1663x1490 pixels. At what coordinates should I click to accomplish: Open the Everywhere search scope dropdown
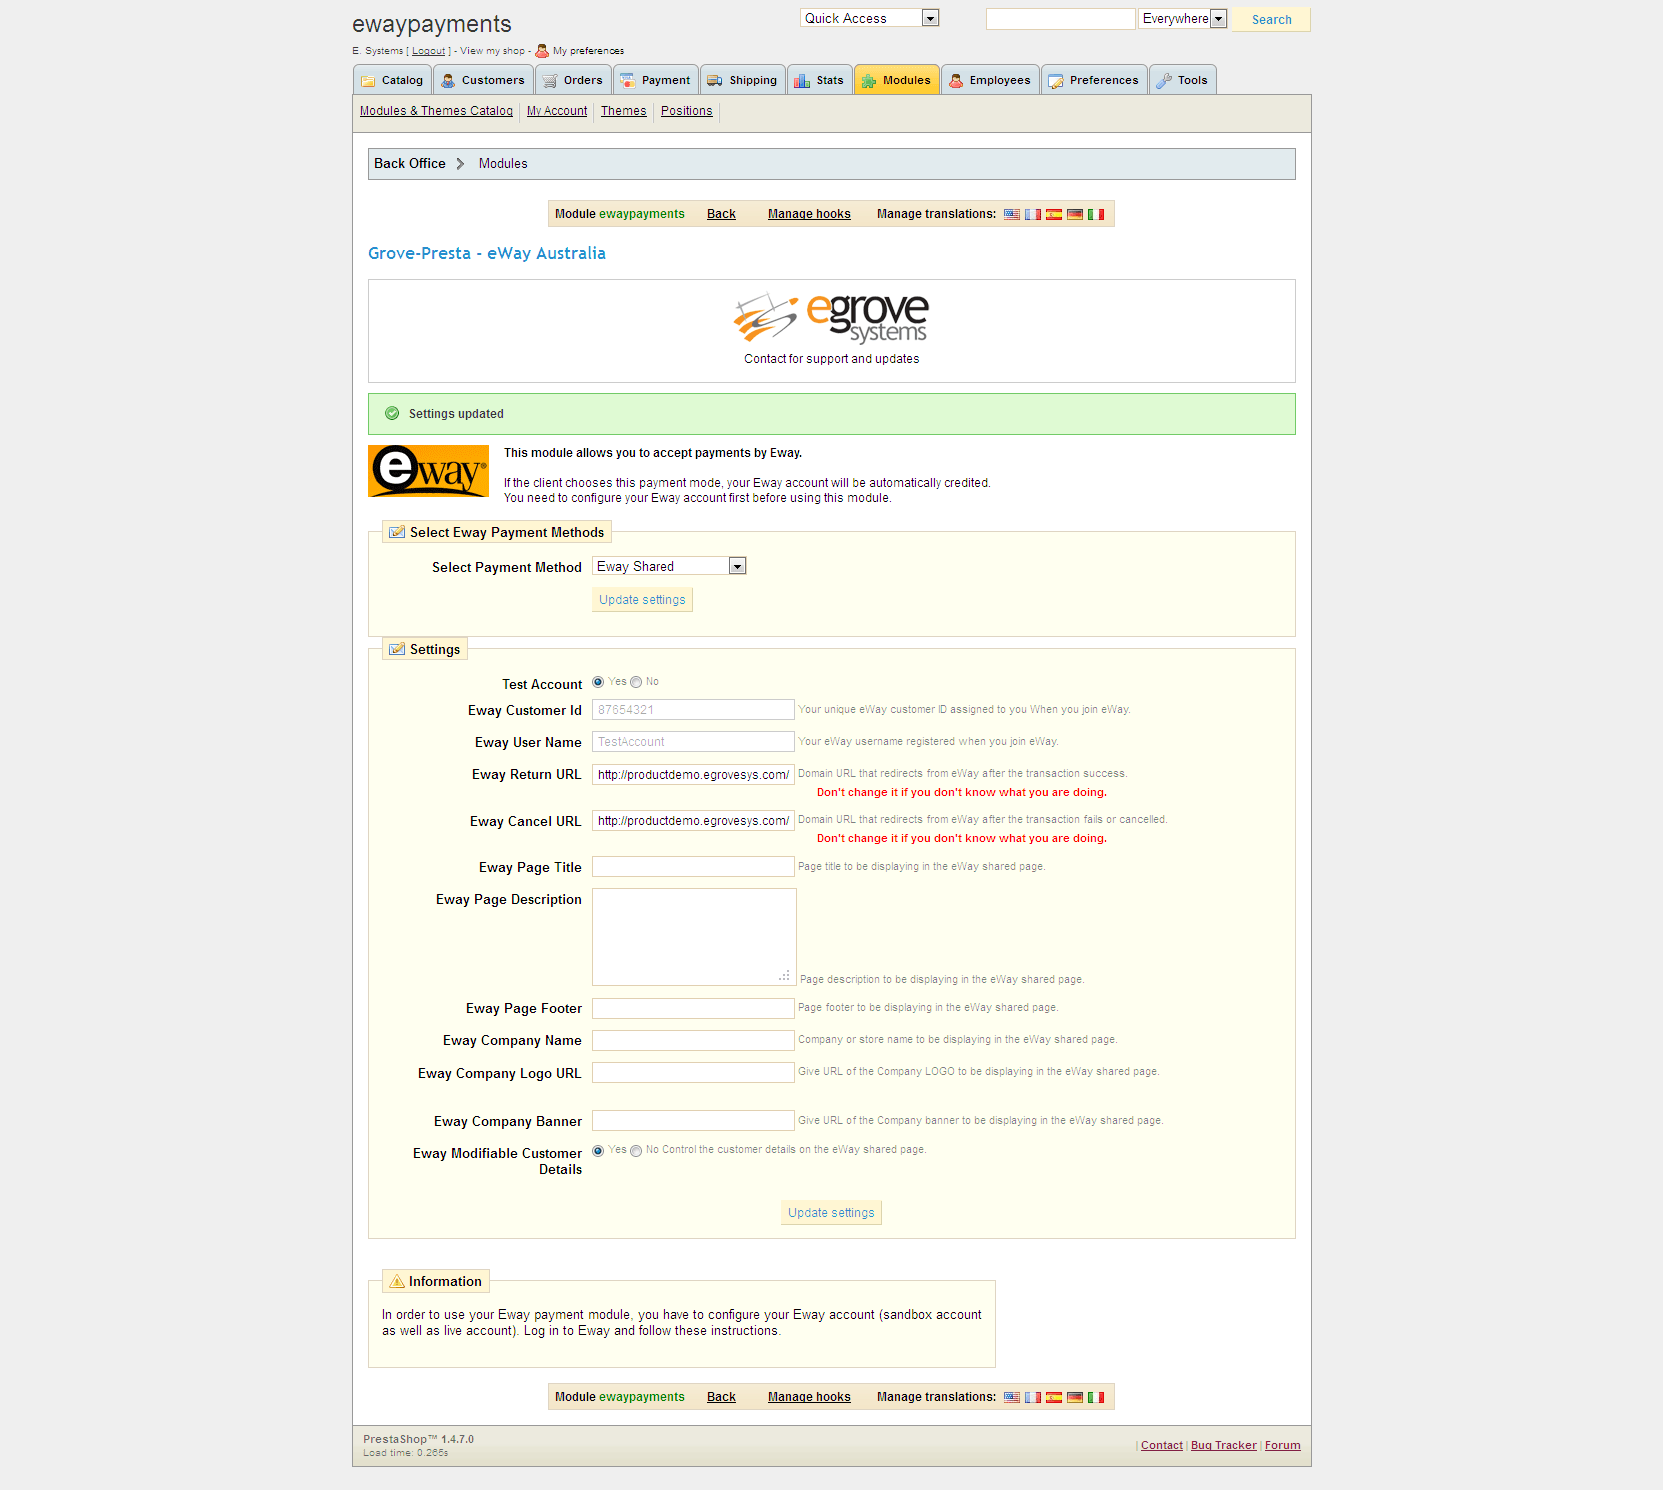coord(1182,18)
